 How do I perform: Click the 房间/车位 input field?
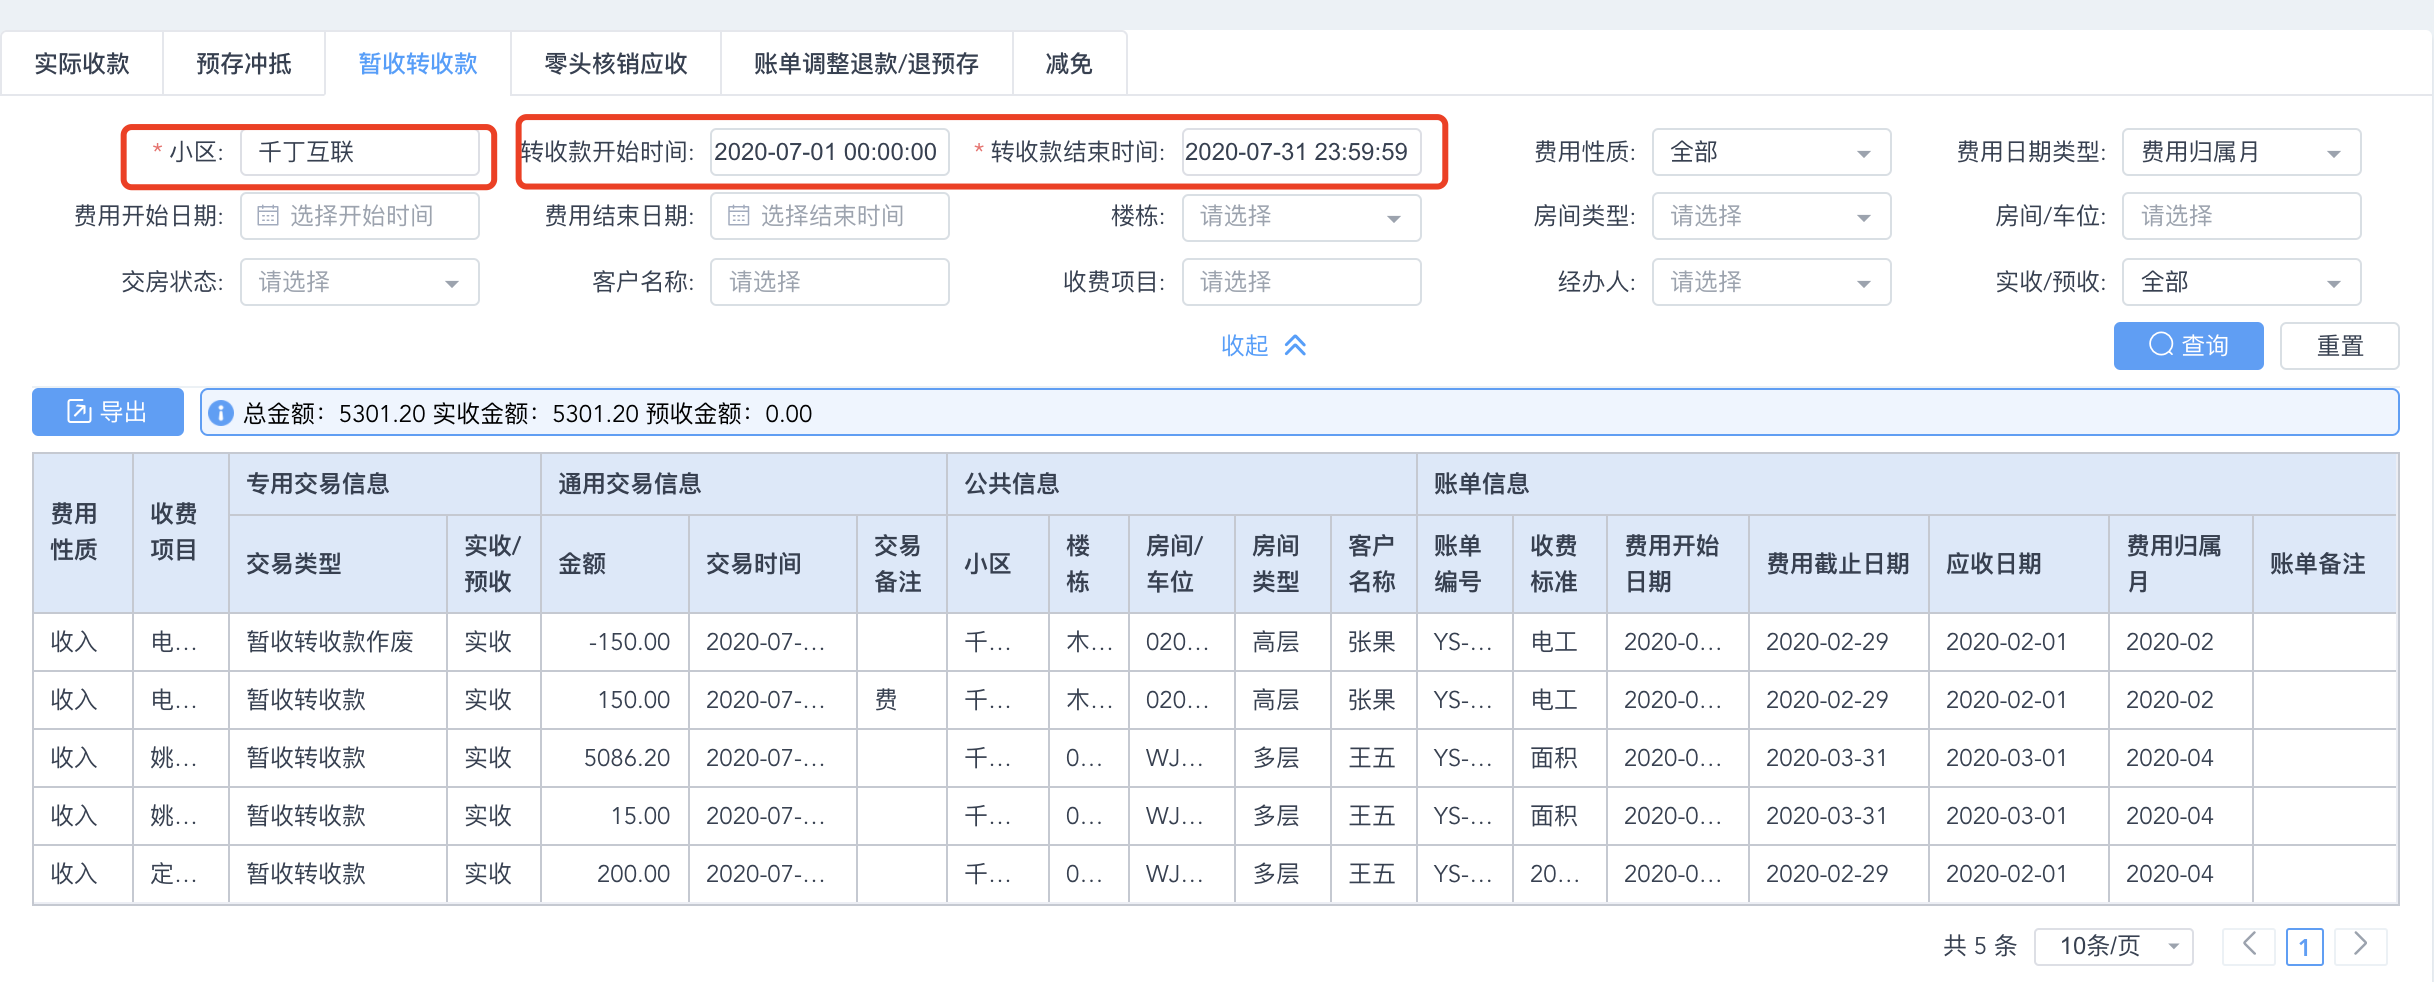point(2241,216)
